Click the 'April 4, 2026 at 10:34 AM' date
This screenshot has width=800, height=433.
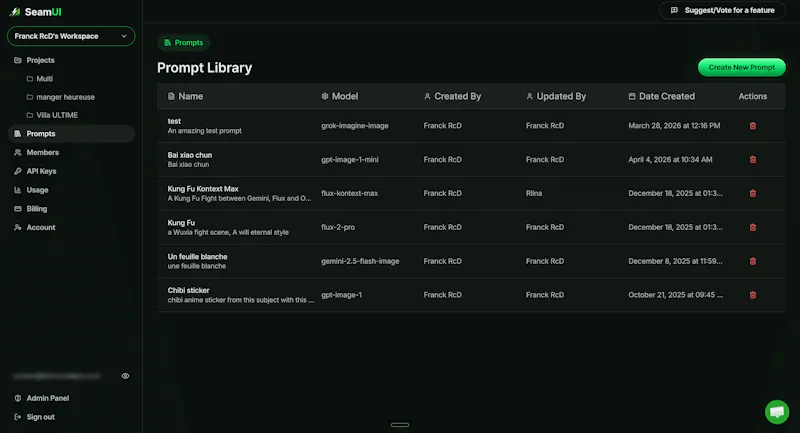(670, 160)
